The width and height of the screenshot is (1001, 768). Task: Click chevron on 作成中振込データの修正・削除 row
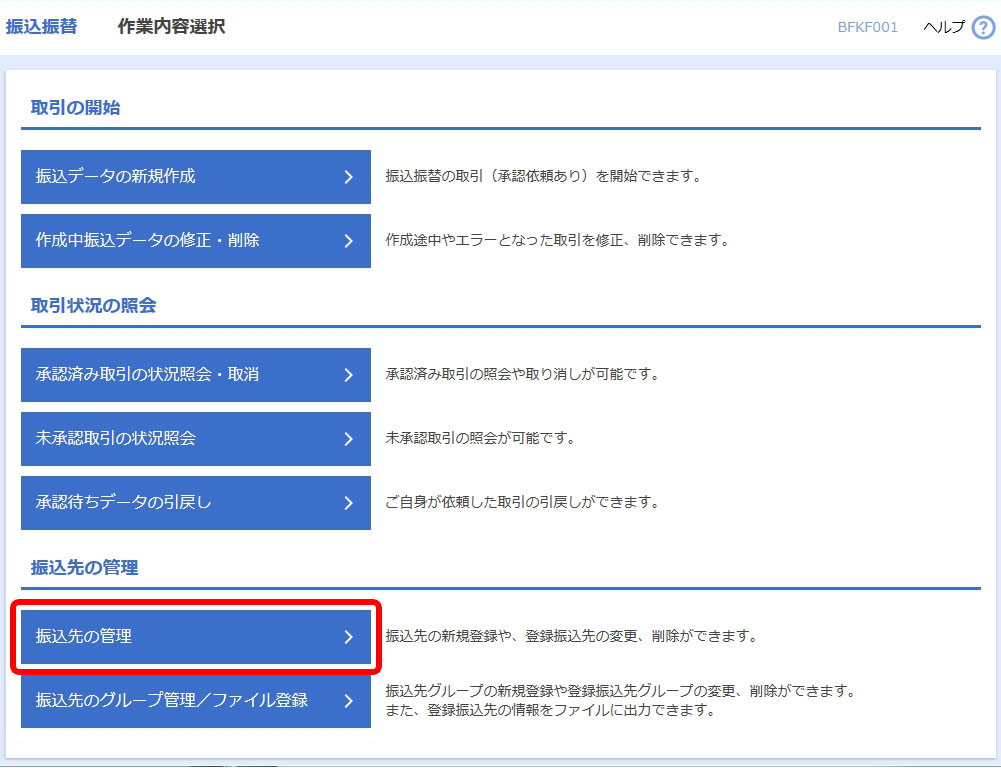(349, 241)
